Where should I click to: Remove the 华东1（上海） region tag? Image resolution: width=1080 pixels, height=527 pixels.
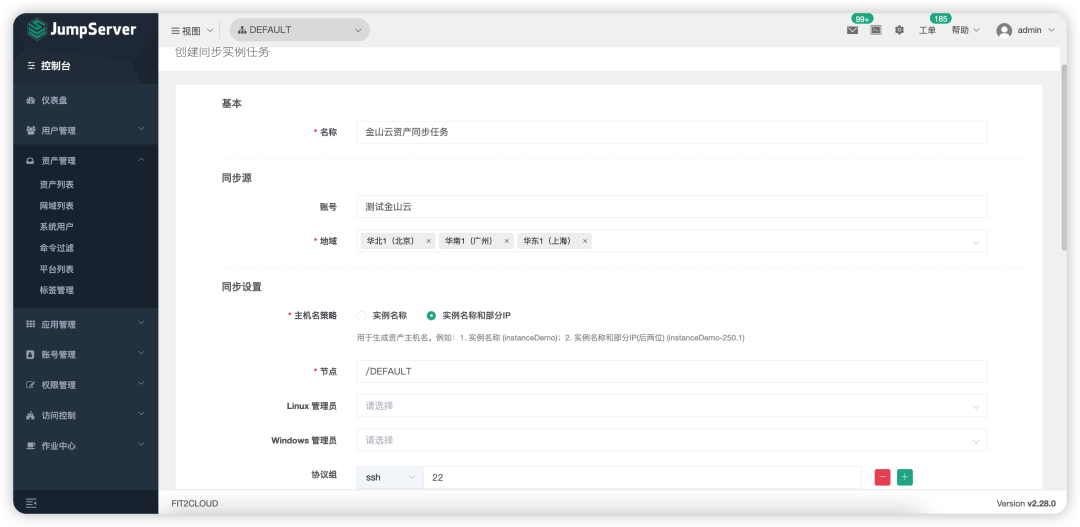coord(585,241)
